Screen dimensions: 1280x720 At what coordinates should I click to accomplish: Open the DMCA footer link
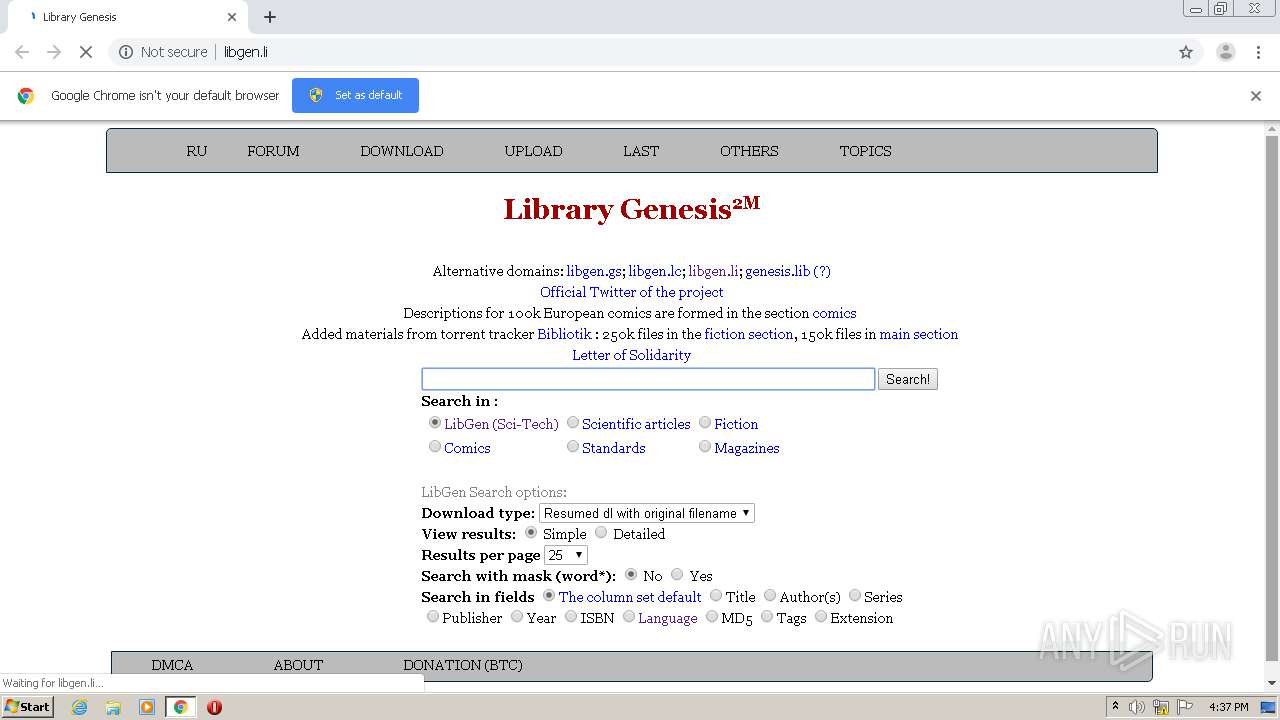click(172, 665)
